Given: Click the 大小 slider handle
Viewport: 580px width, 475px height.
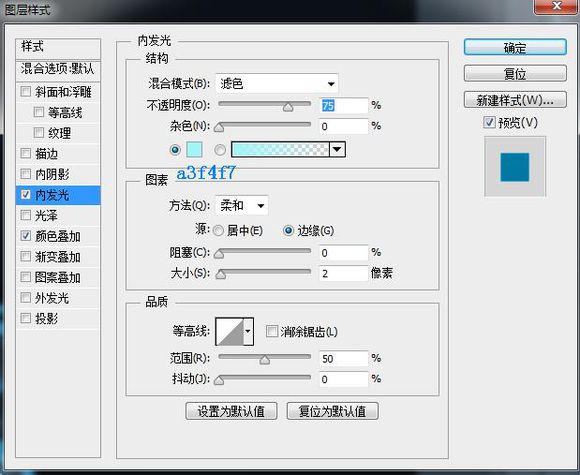Looking at the screenshot, I should coord(221,275).
